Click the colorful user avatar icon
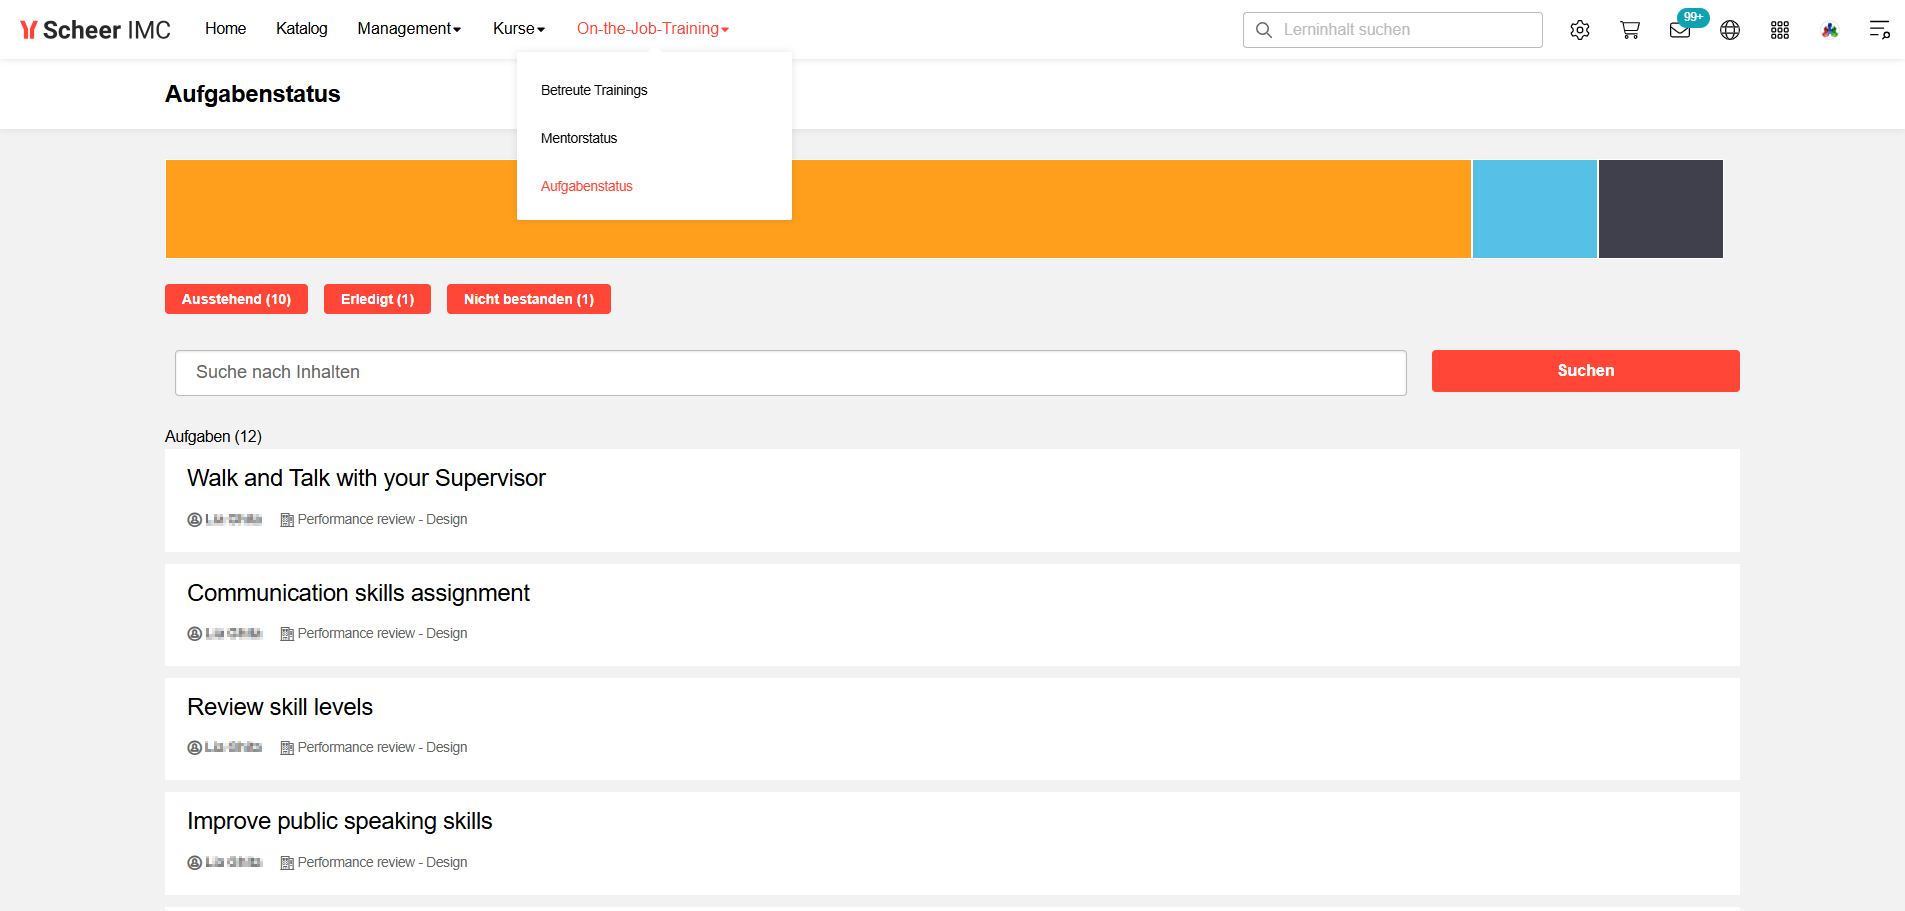This screenshot has width=1905, height=911. pyautogui.click(x=1830, y=30)
